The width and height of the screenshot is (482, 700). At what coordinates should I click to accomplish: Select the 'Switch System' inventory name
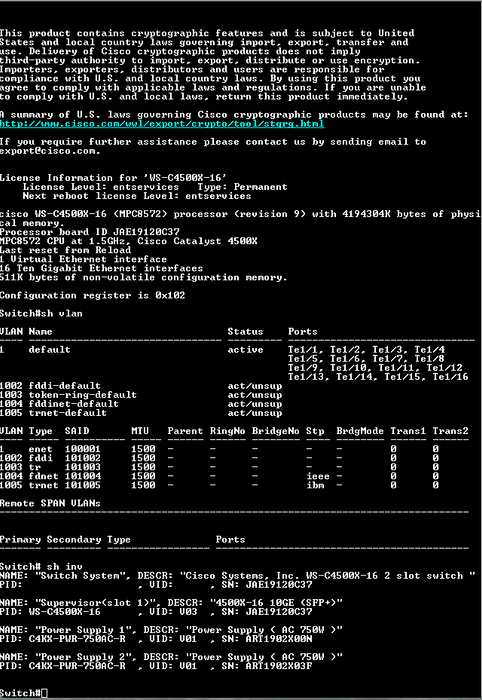coord(81,576)
